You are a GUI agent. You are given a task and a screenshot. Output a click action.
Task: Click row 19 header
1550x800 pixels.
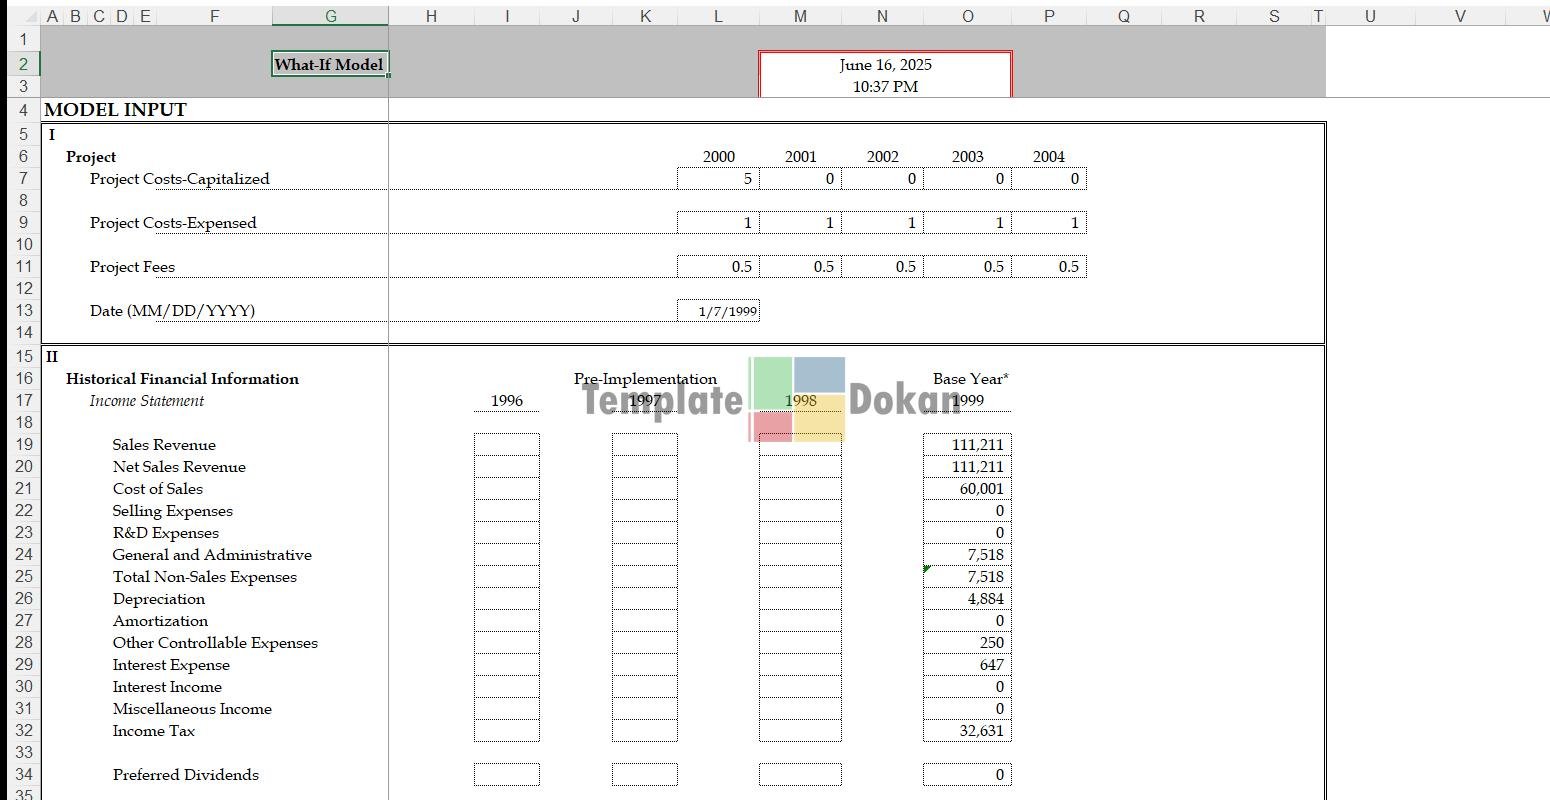[24, 445]
